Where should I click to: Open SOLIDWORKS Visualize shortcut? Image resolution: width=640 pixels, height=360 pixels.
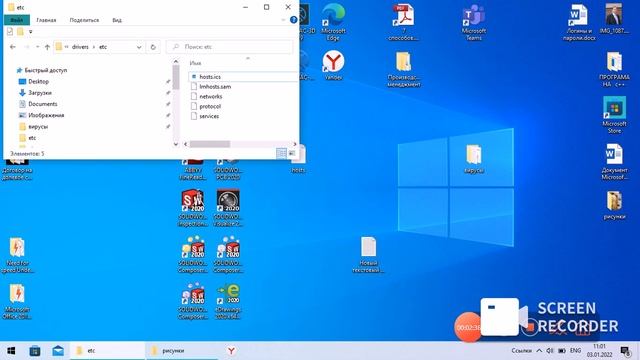click(x=228, y=208)
